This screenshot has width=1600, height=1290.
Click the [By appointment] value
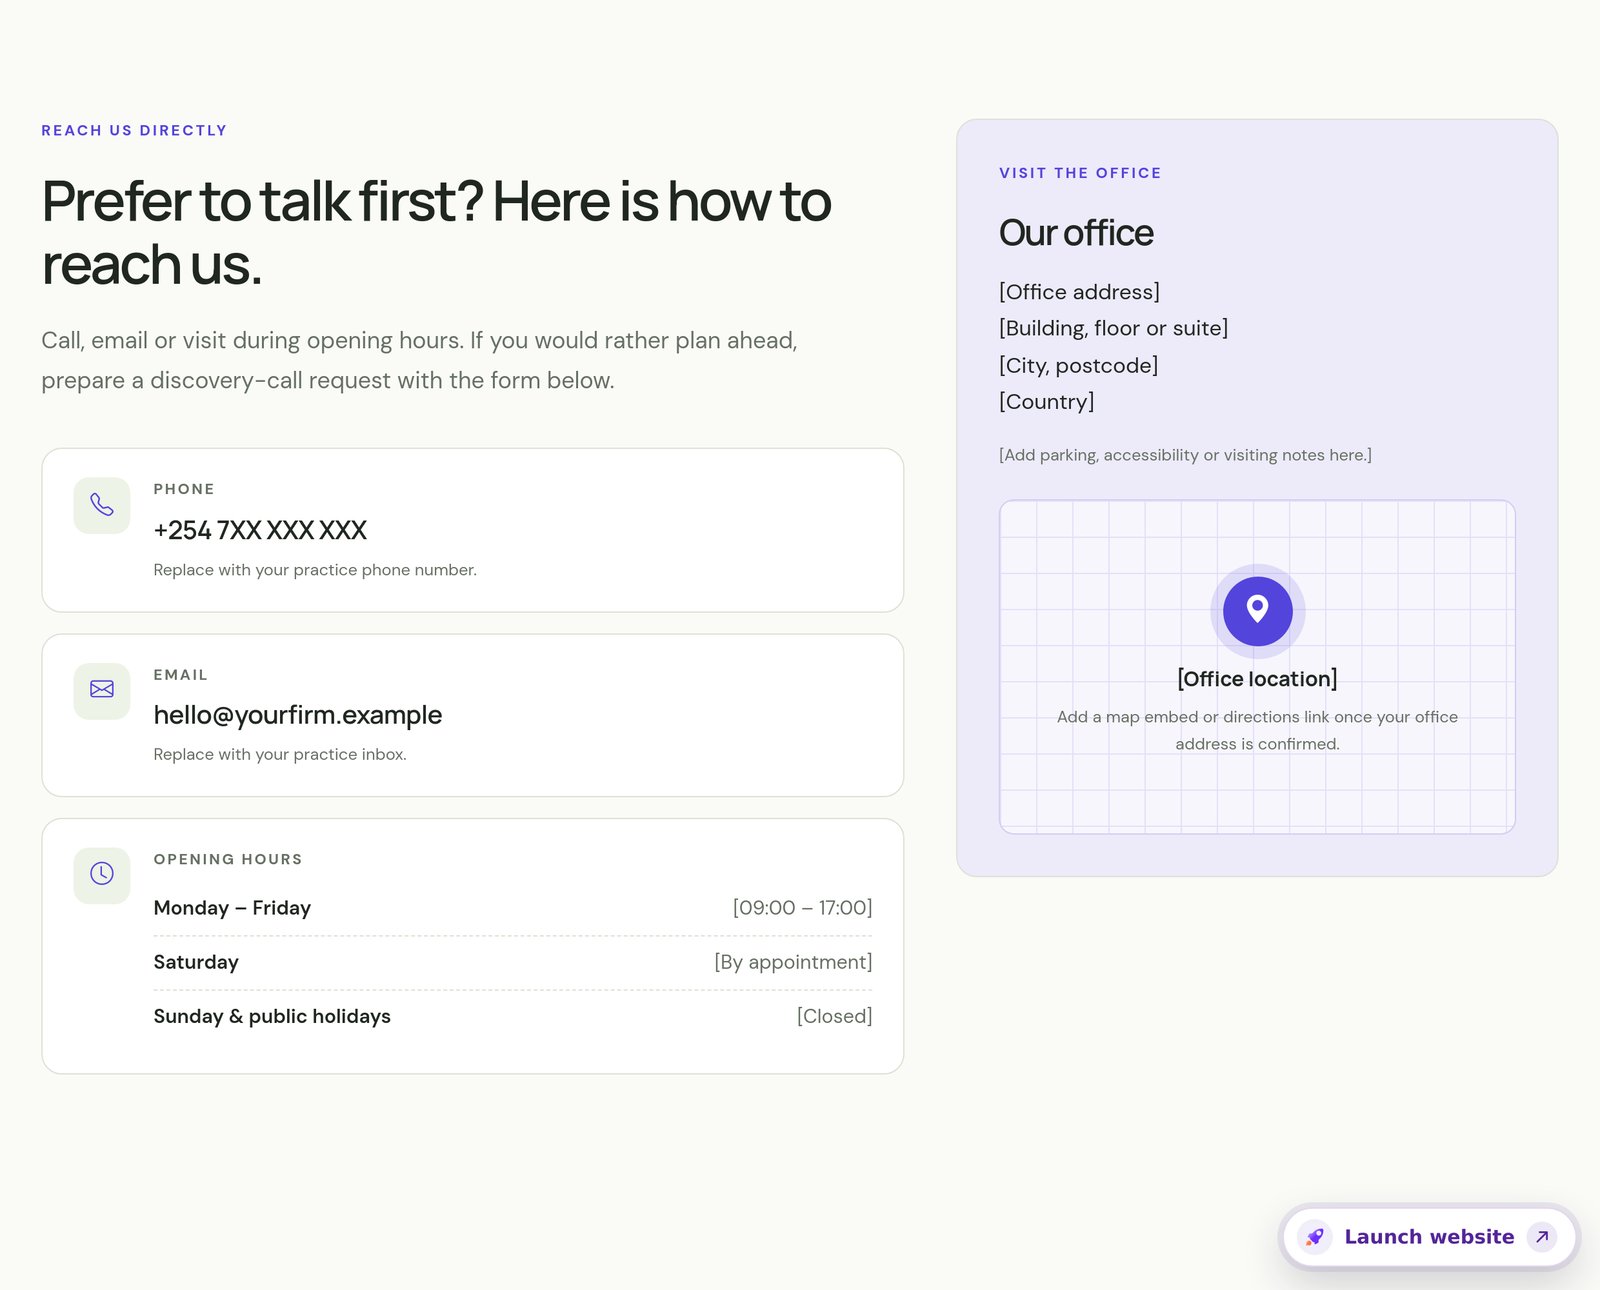[x=793, y=962]
